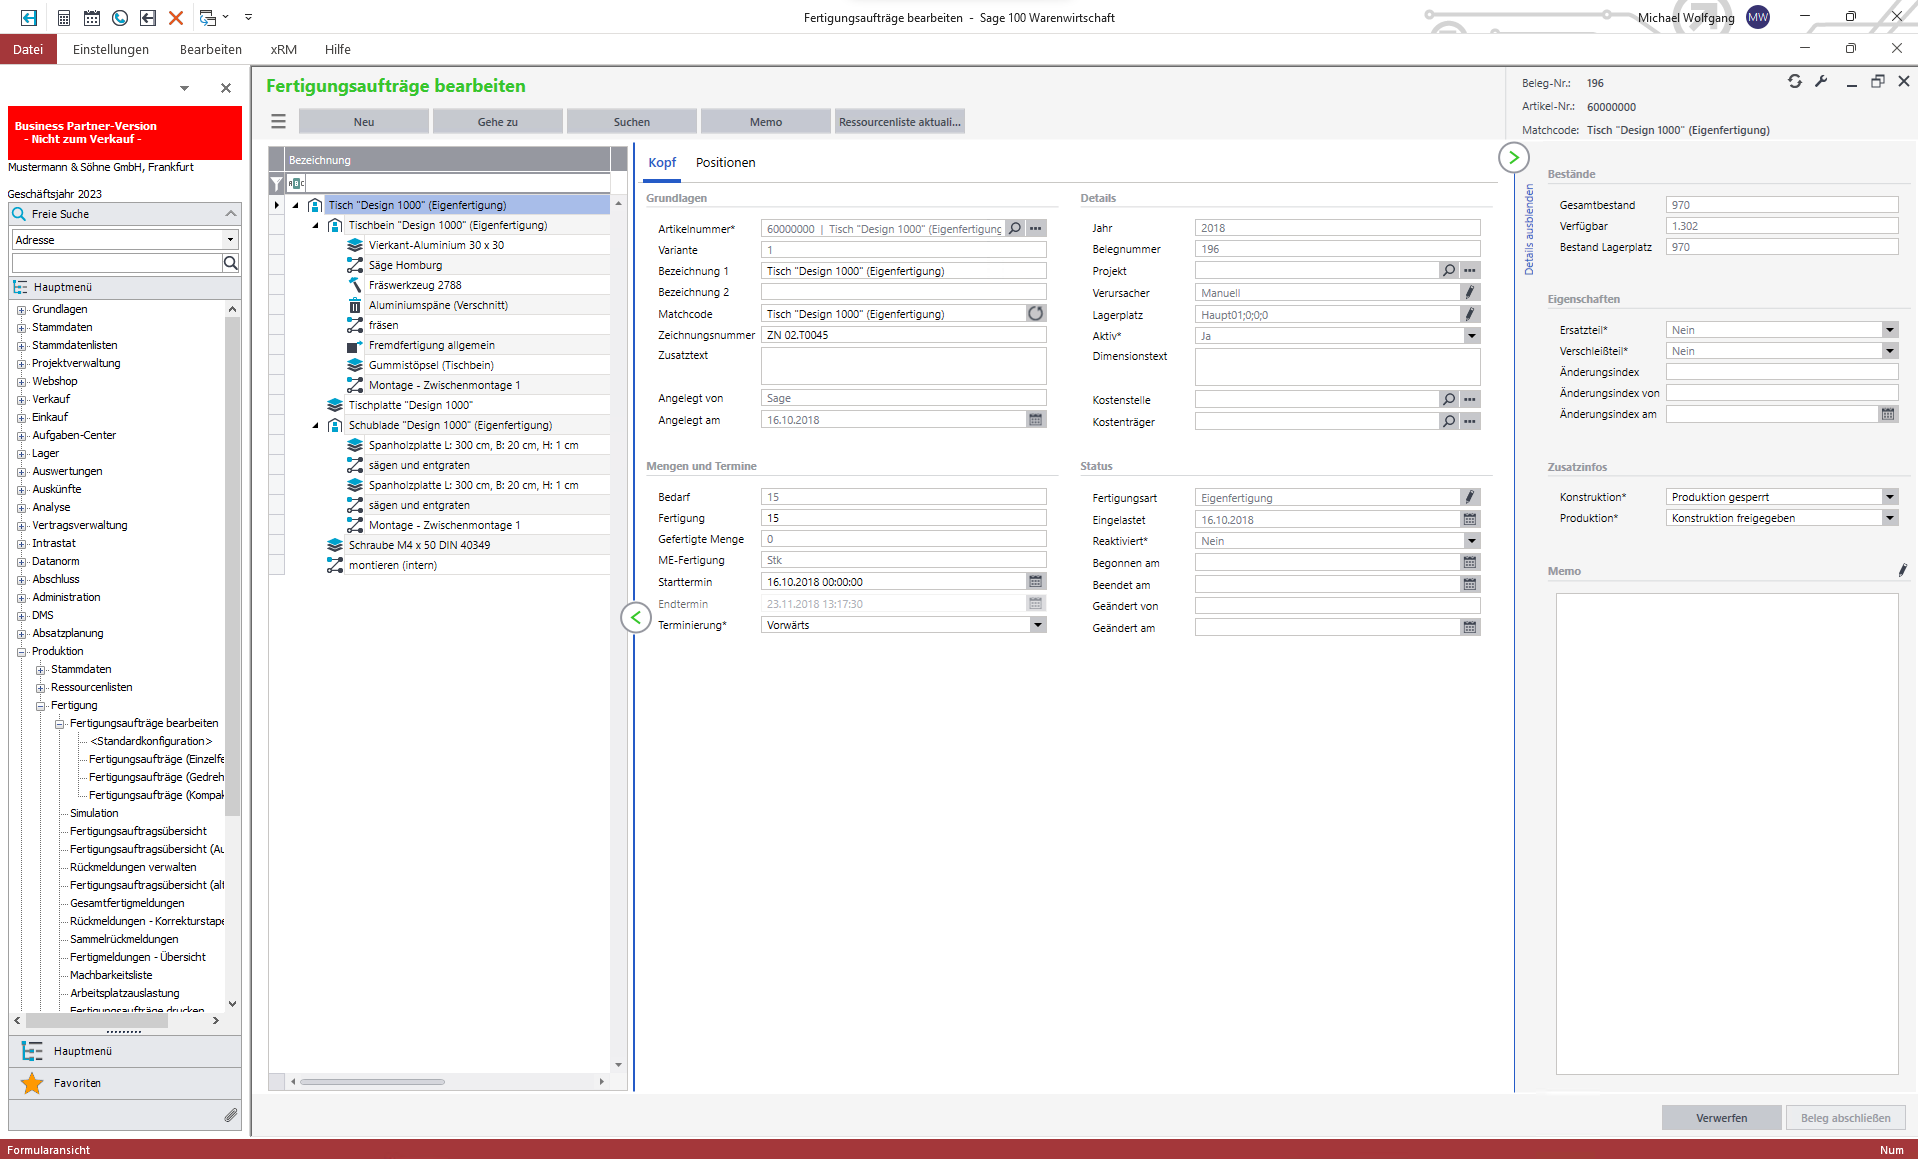The width and height of the screenshot is (1918, 1159).
Task: Click the horizontal scrollbar under the tree list
Action: (x=372, y=1082)
